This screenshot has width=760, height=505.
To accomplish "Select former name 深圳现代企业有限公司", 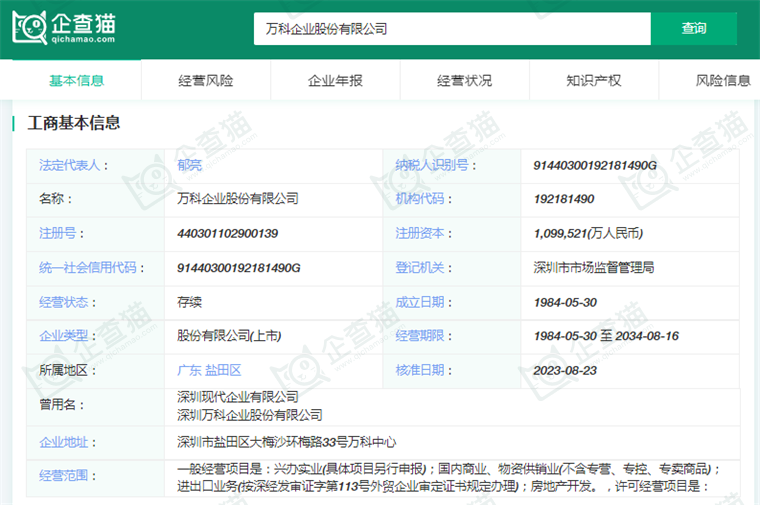I will click(238, 397).
